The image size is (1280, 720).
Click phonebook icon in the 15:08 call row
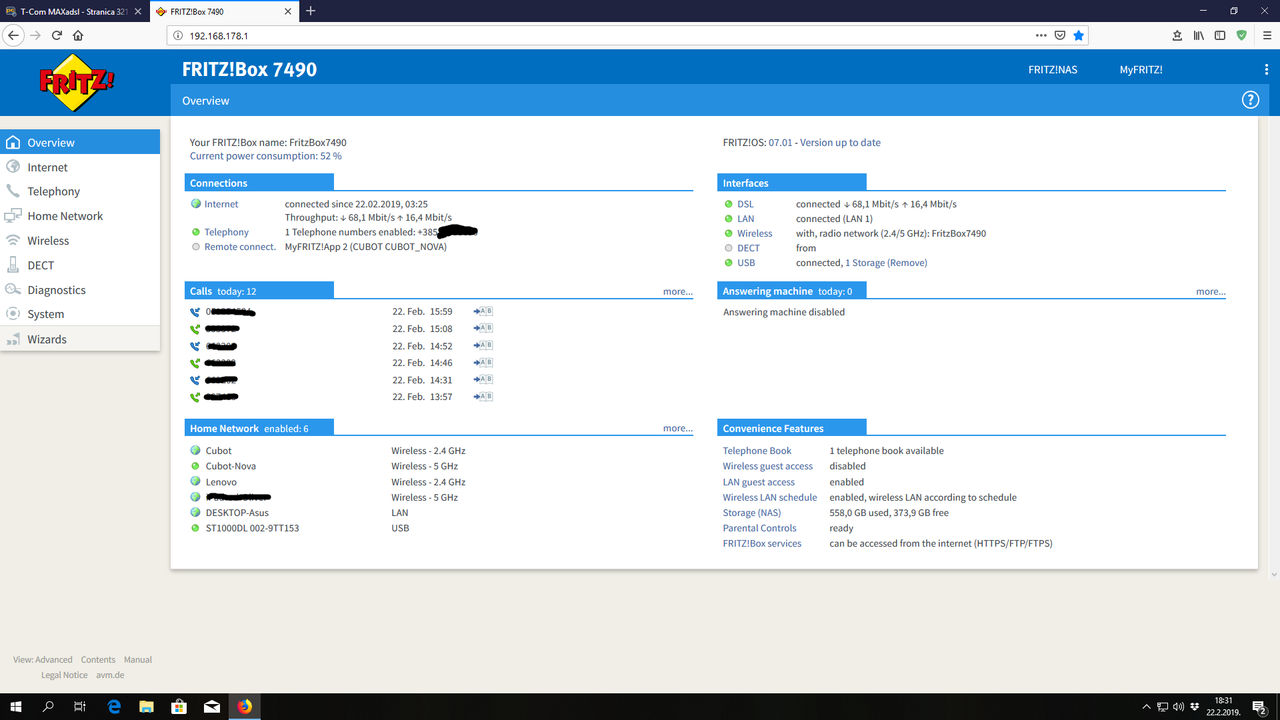(x=483, y=328)
